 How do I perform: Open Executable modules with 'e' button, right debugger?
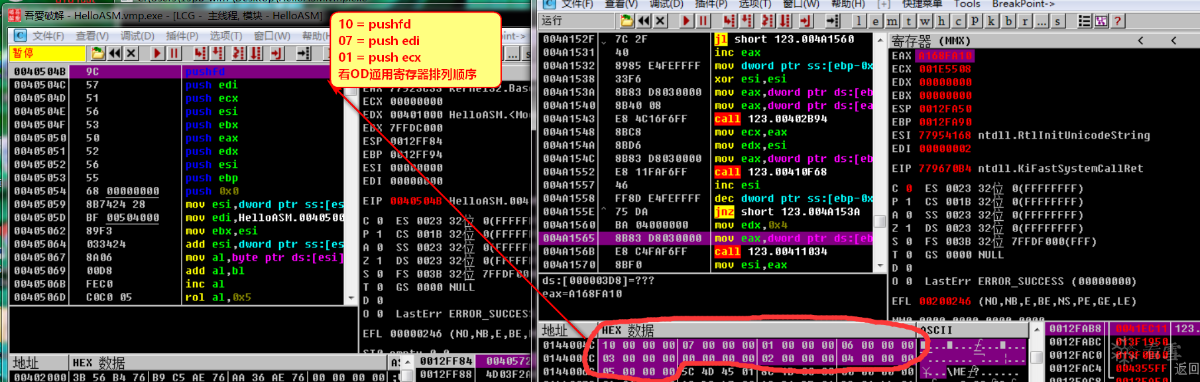875,21
